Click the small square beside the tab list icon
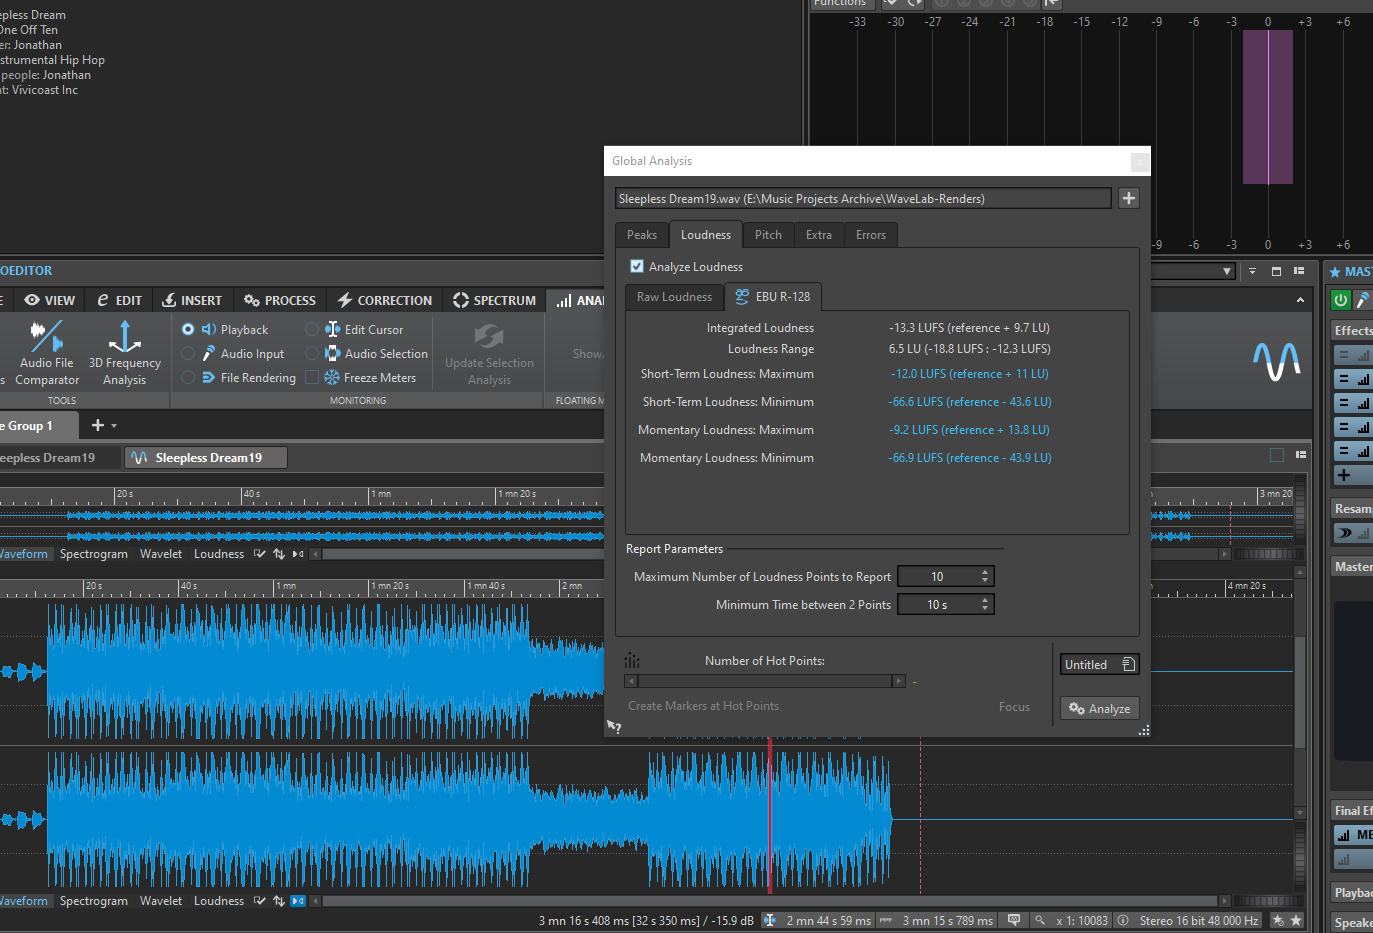Image resolution: width=1373 pixels, height=933 pixels. click(1277, 455)
